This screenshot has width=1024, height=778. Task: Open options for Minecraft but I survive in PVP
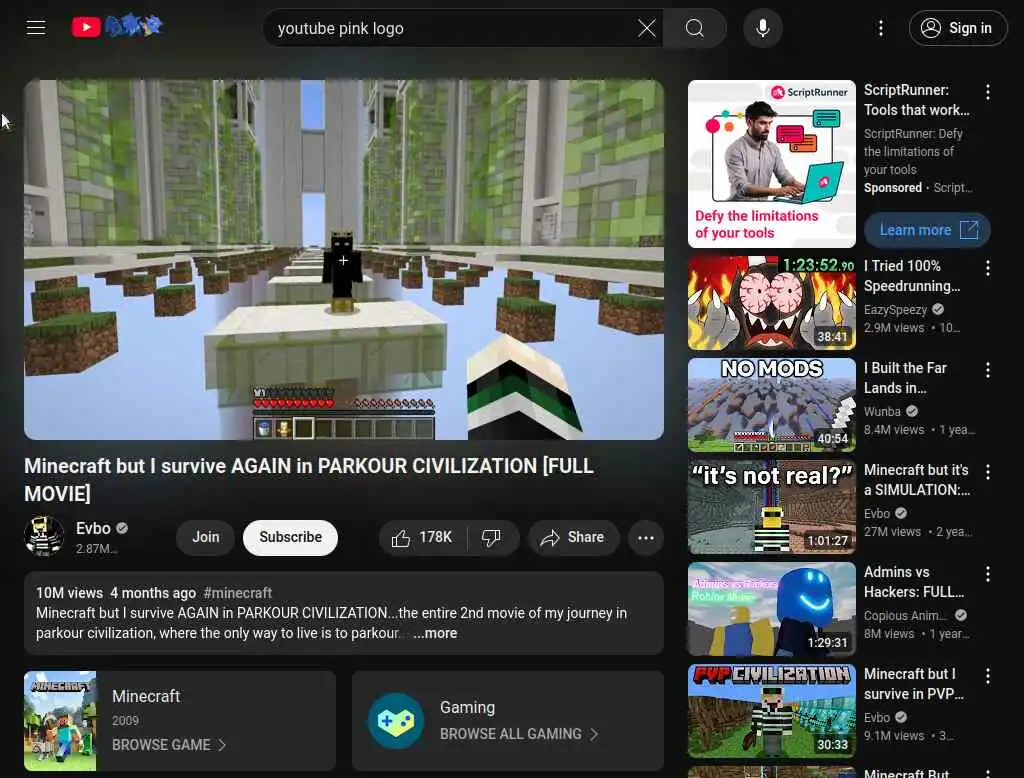[987, 675]
